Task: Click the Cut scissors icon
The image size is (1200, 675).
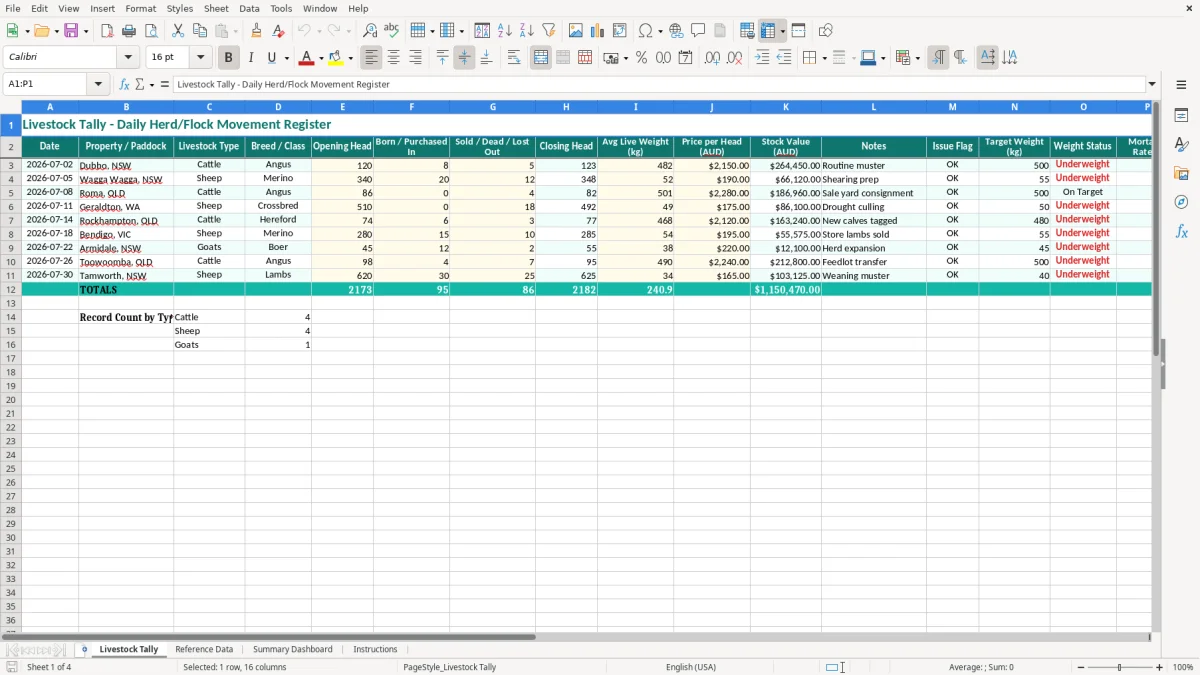Action: pos(178,31)
